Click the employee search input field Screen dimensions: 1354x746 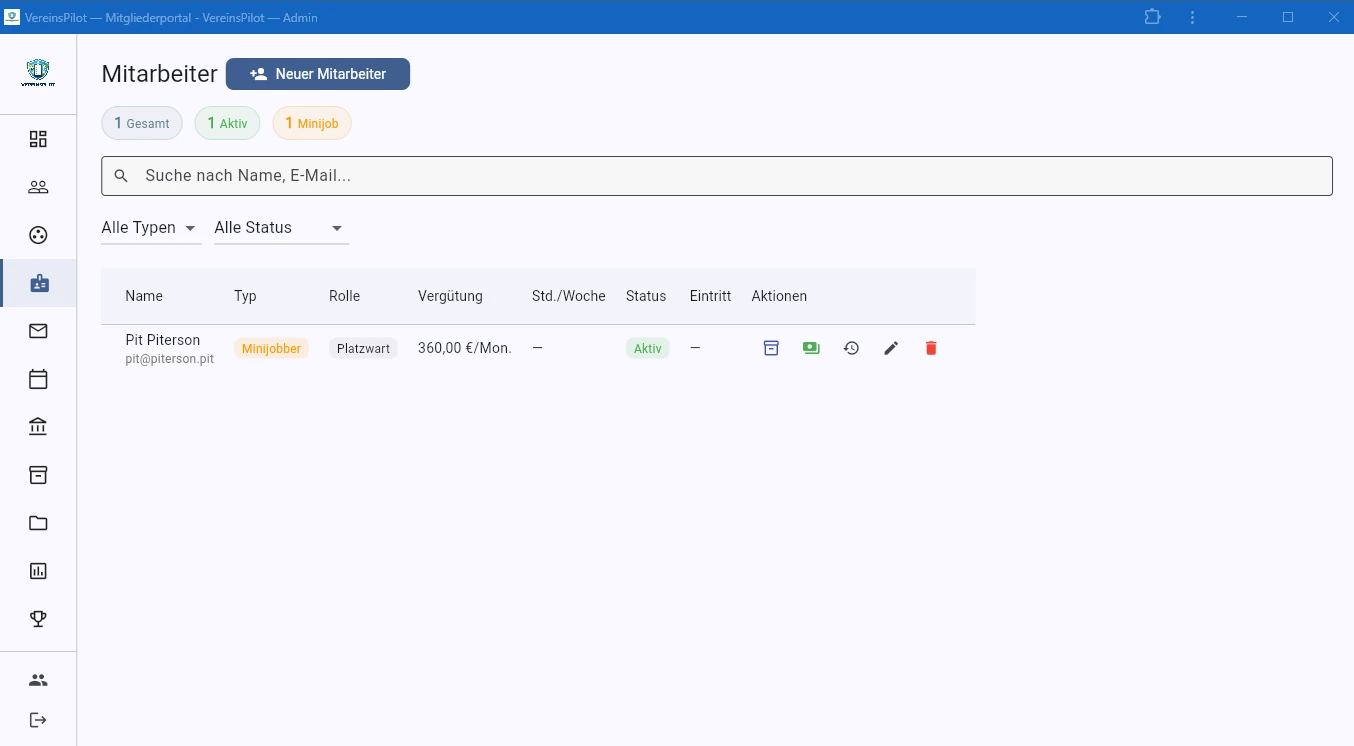716,176
